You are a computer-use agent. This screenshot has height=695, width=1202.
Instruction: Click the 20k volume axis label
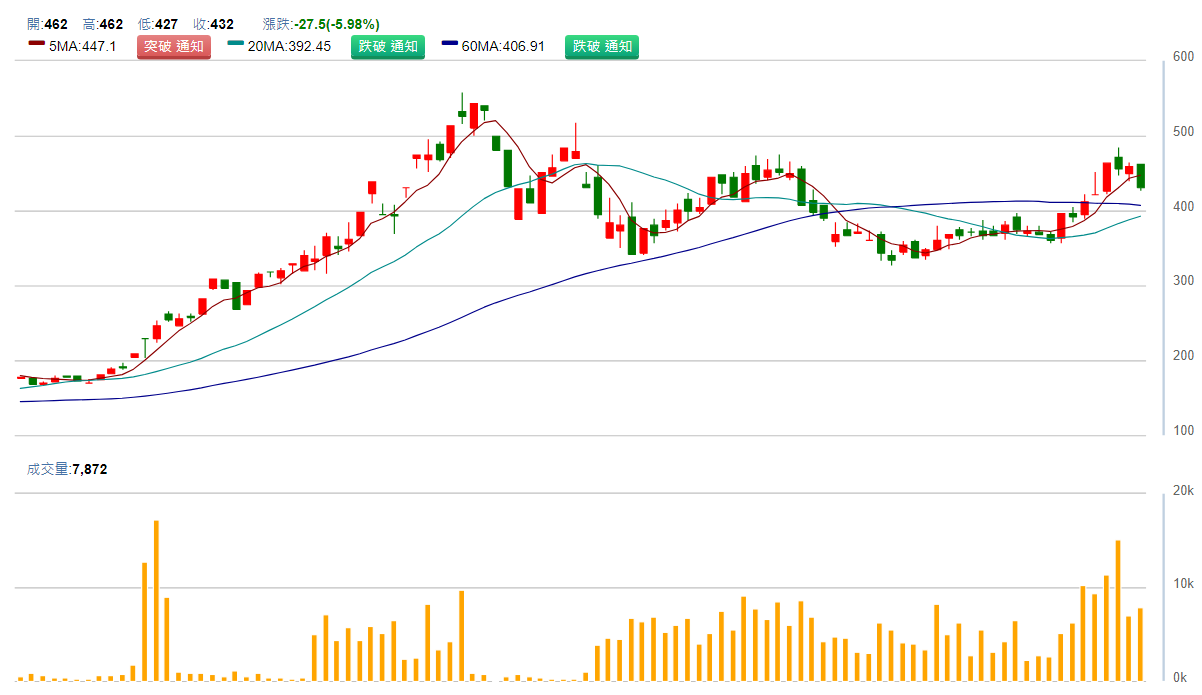coord(1184,491)
